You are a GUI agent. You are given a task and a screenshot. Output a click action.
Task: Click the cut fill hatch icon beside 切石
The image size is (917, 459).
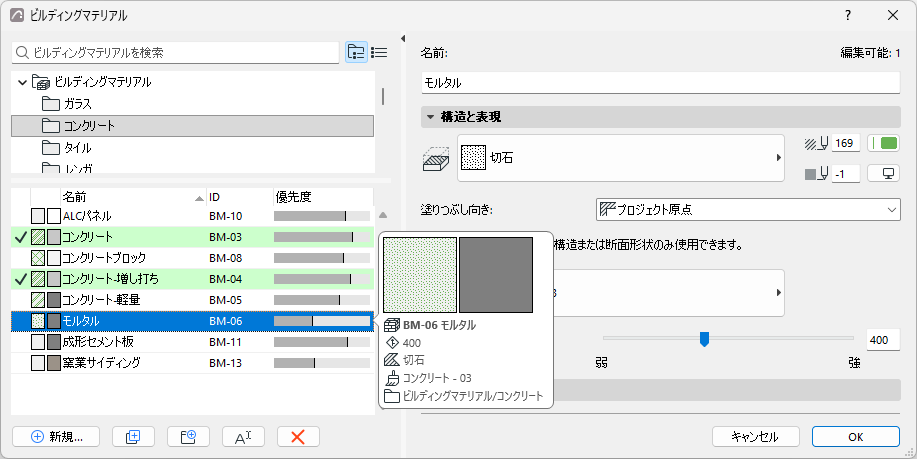click(x=436, y=158)
